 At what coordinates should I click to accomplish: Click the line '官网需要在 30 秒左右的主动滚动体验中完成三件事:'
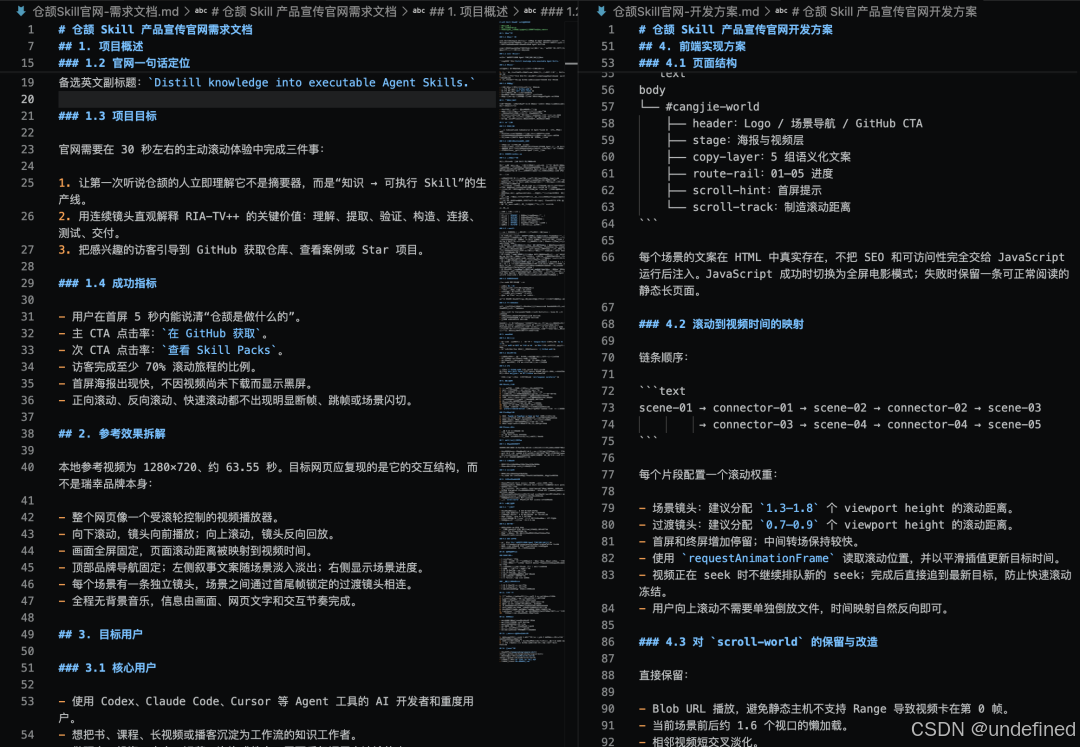(191, 149)
